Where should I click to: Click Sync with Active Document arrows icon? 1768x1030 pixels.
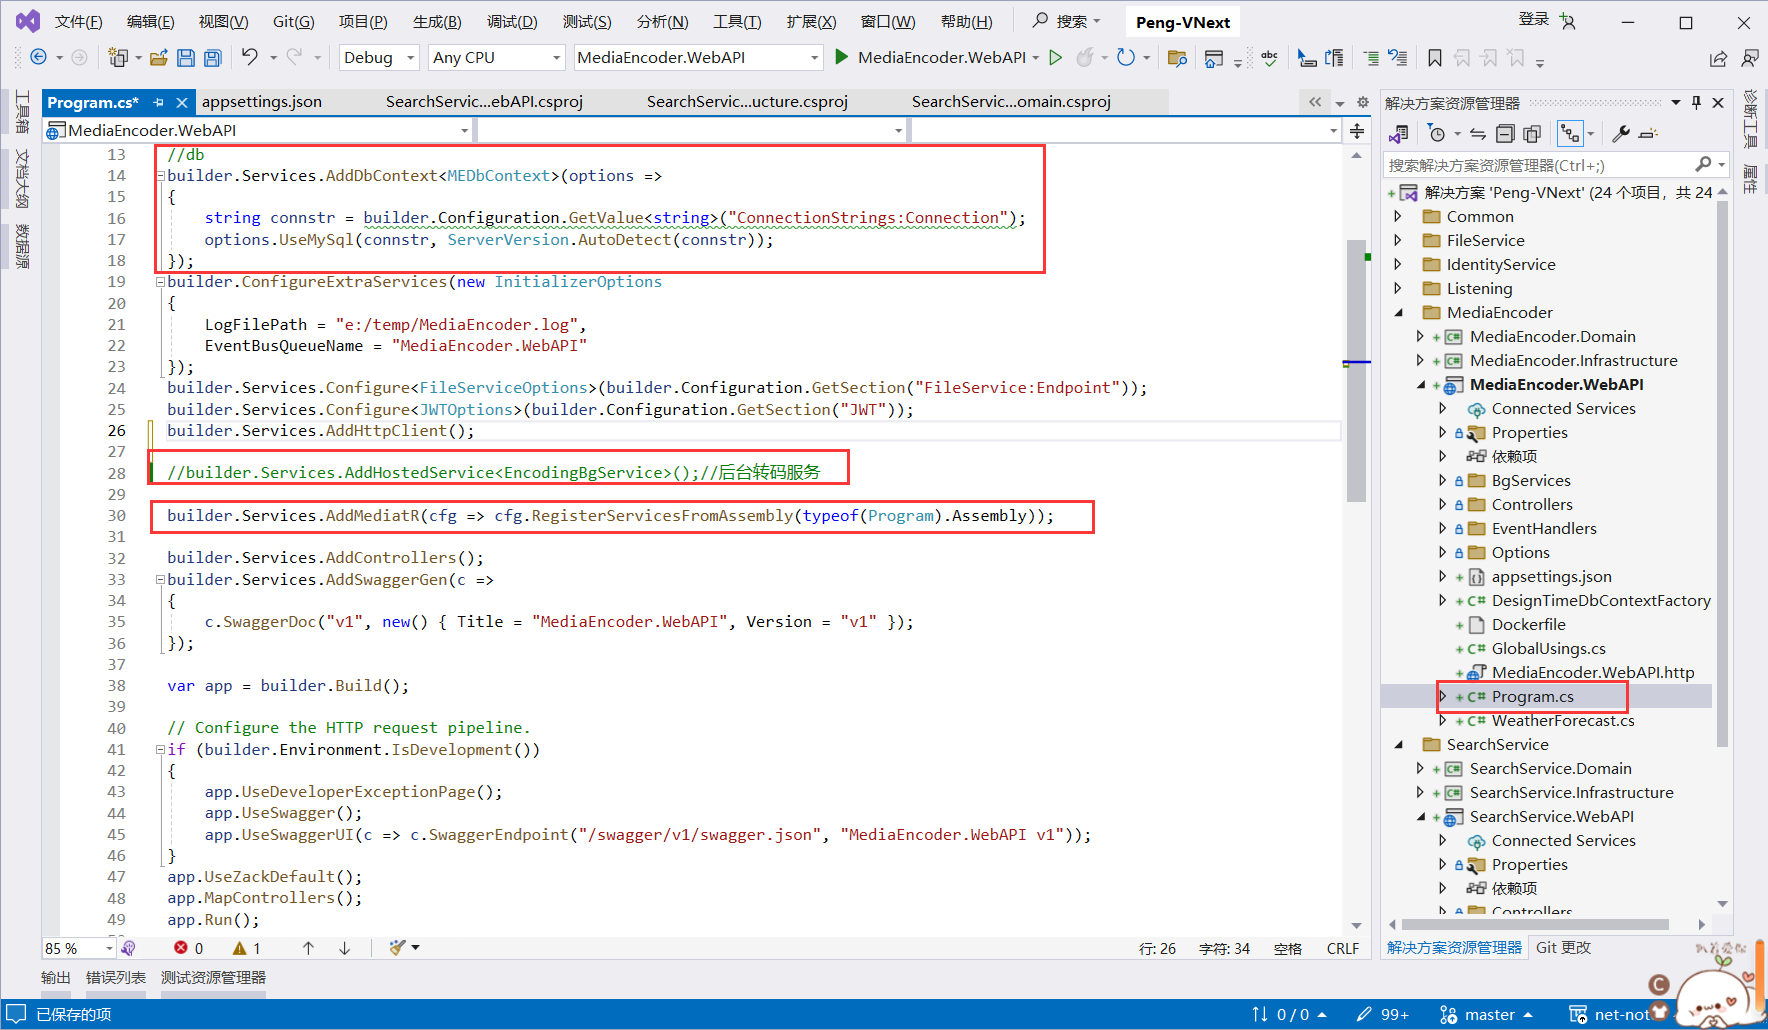coord(1477,133)
